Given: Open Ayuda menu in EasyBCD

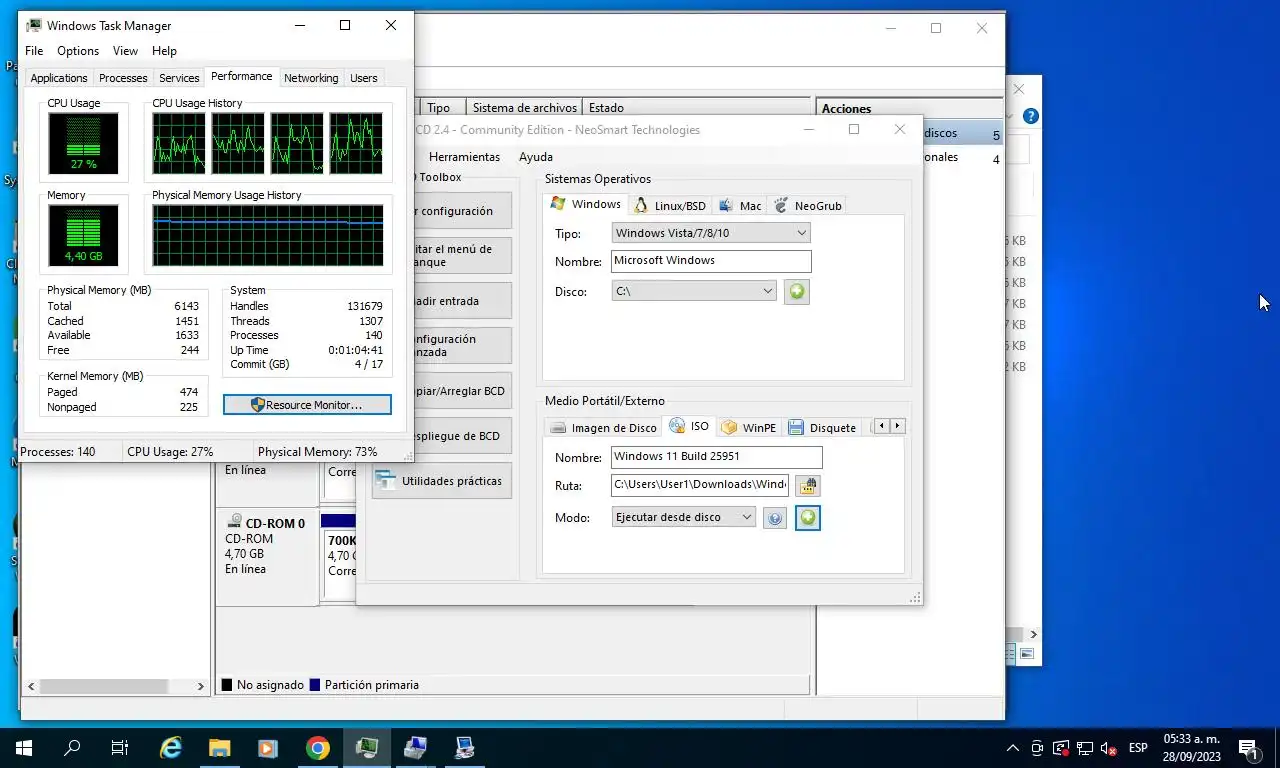Looking at the screenshot, I should coord(536,157).
